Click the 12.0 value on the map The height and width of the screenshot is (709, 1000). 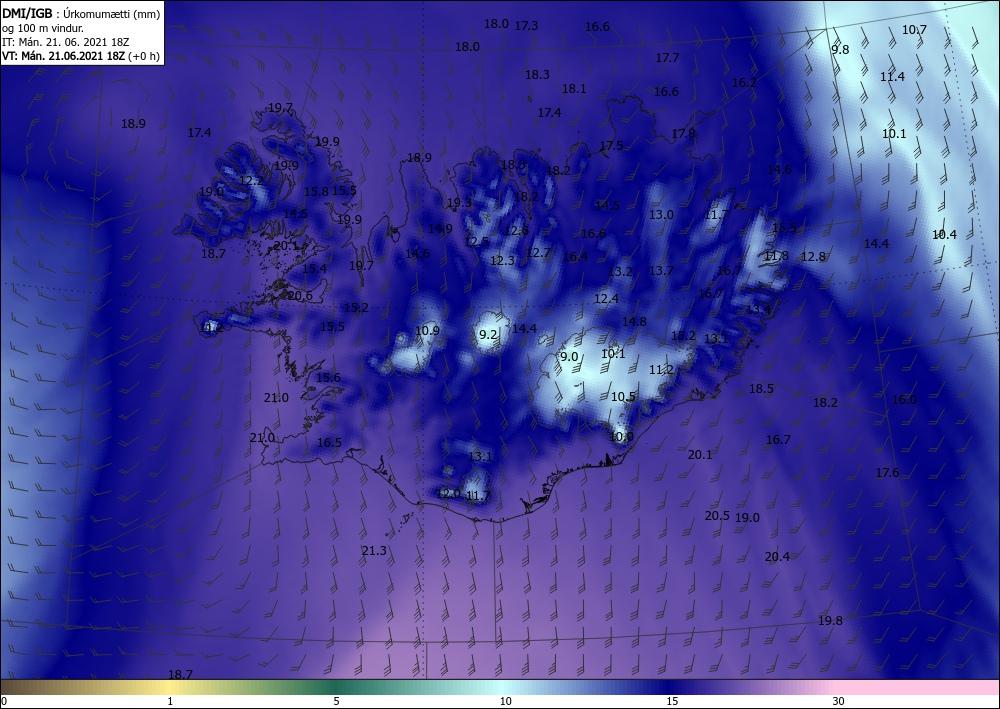tap(448, 493)
